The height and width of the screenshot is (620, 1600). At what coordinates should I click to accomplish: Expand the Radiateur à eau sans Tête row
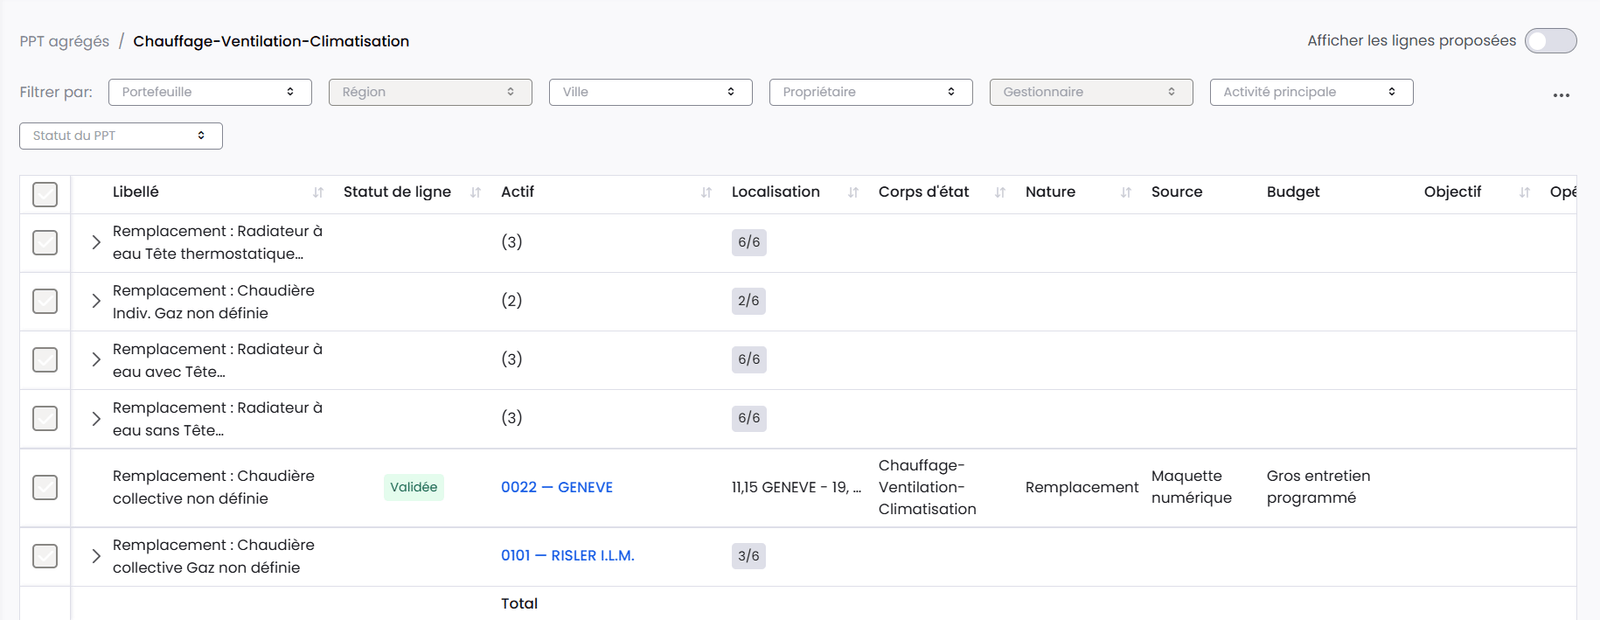(96, 418)
